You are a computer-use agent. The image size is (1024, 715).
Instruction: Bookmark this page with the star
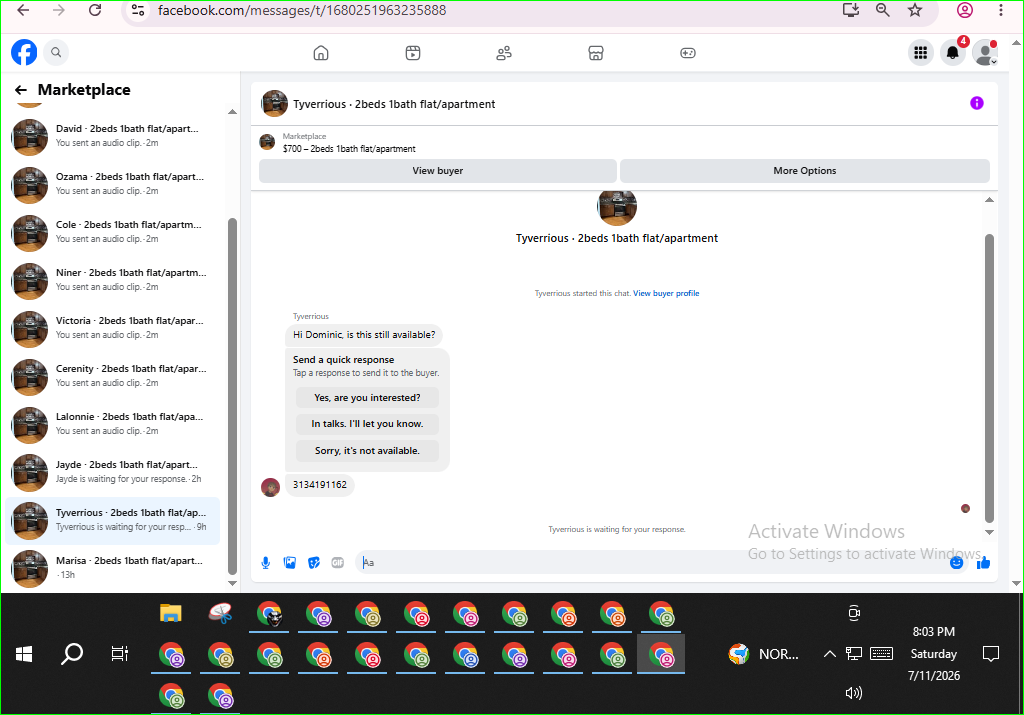pyautogui.click(x=915, y=10)
